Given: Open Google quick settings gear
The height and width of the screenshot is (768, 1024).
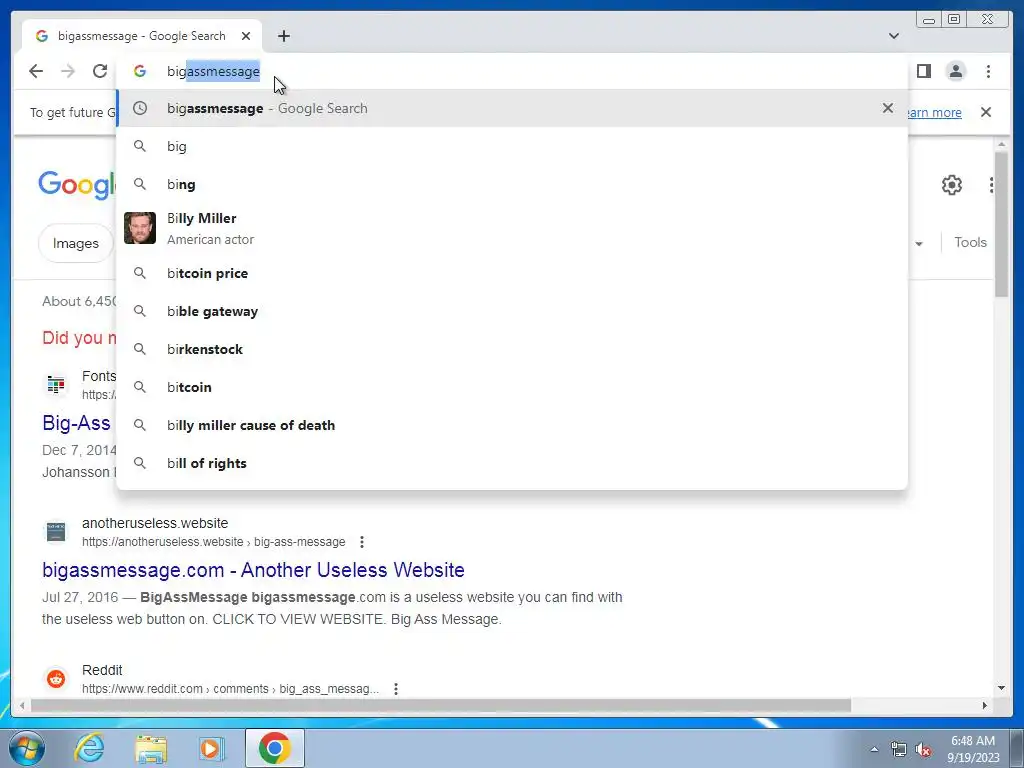Looking at the screenshot, I should (x=952, y=185).
